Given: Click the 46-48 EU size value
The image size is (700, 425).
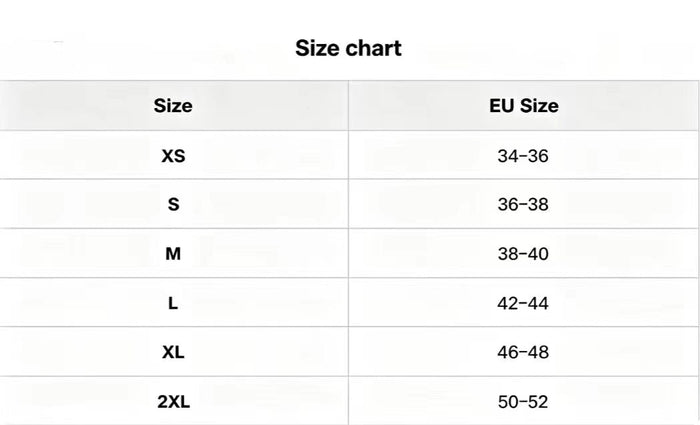Looking at the screenshot, I should (x=523, y=352).
